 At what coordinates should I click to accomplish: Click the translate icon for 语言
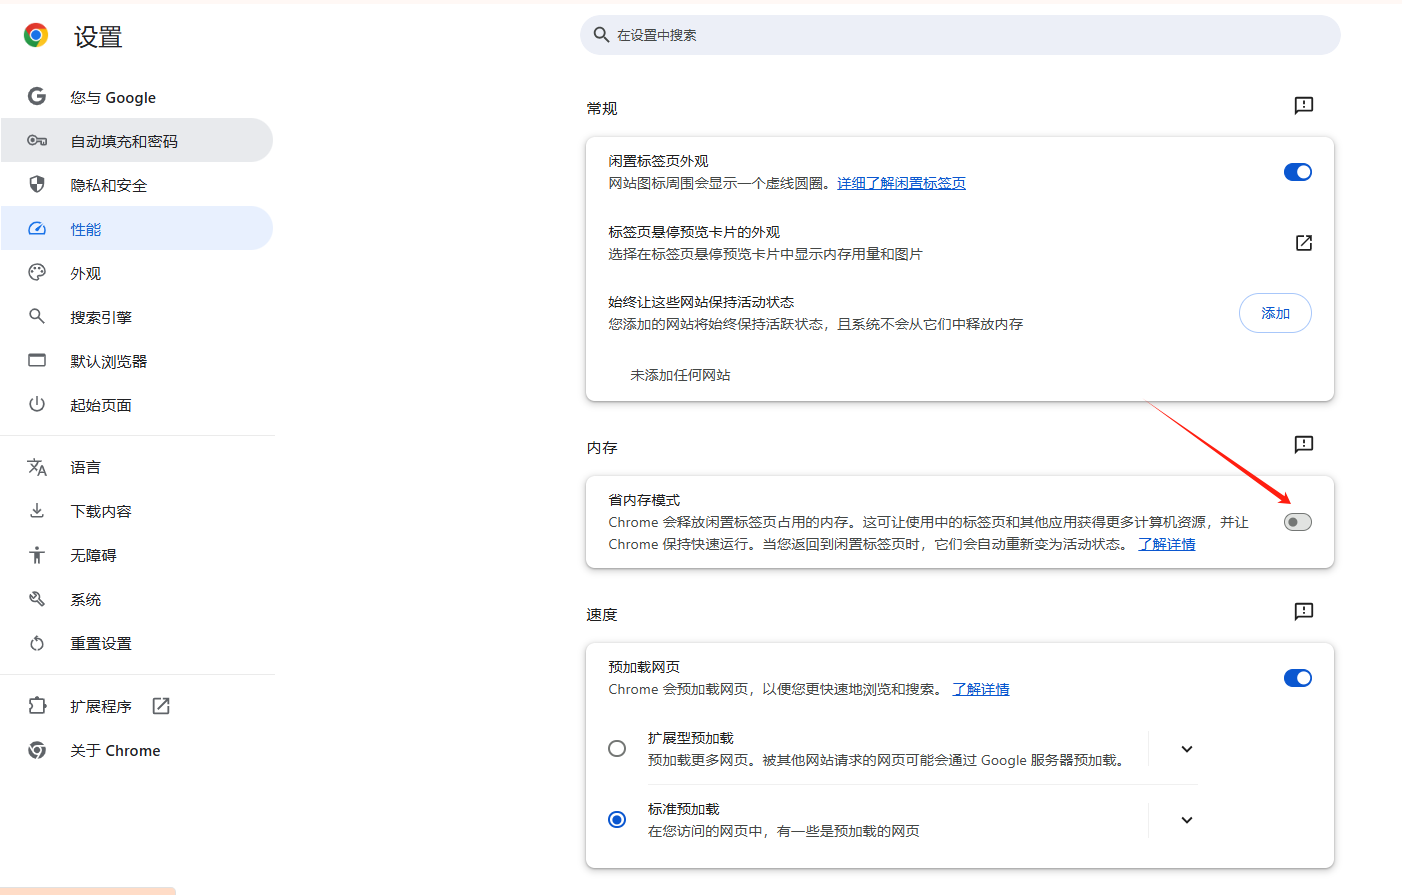click(37, 467)
